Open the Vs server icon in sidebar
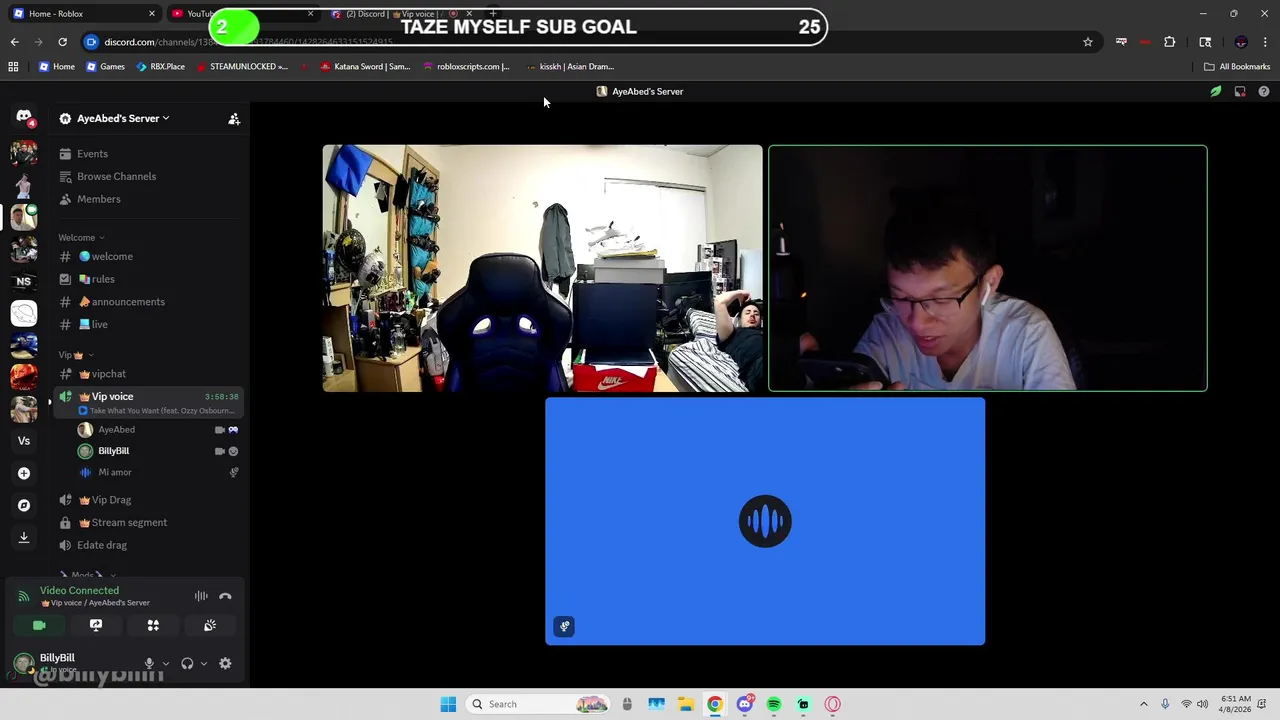The image size is (1280, 720). click(24, 441)
